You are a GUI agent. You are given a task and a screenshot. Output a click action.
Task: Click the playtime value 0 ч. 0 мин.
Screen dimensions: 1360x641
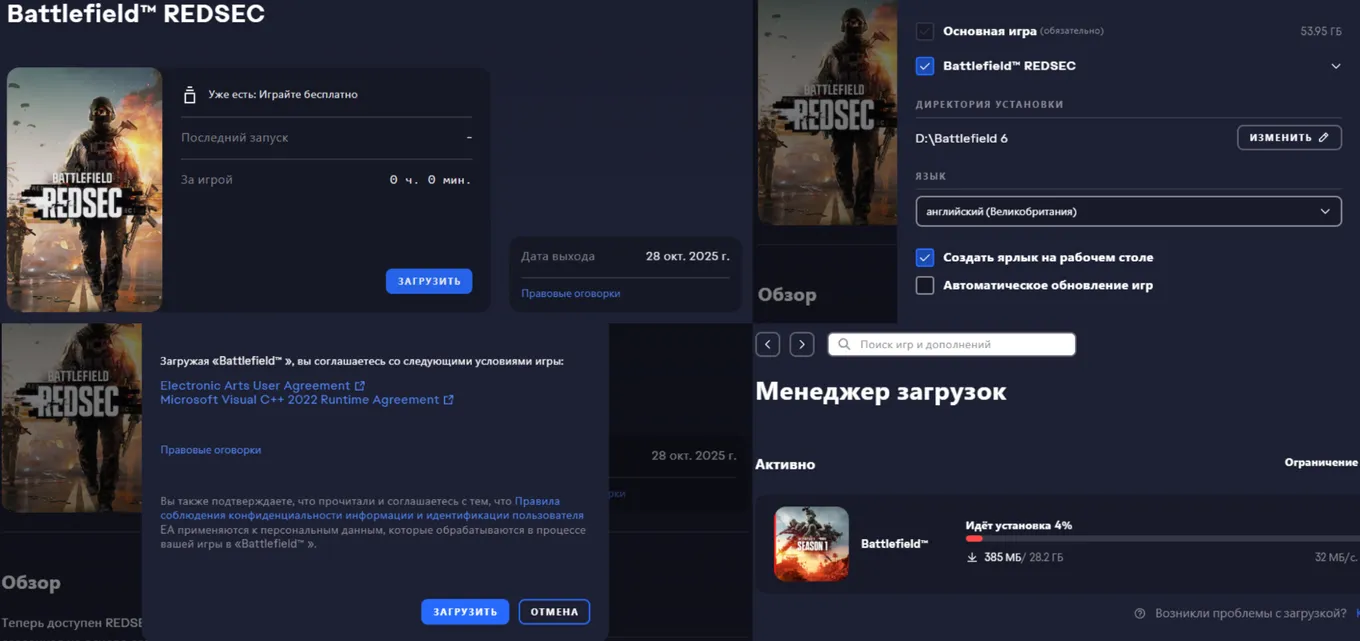coord(430,180)
